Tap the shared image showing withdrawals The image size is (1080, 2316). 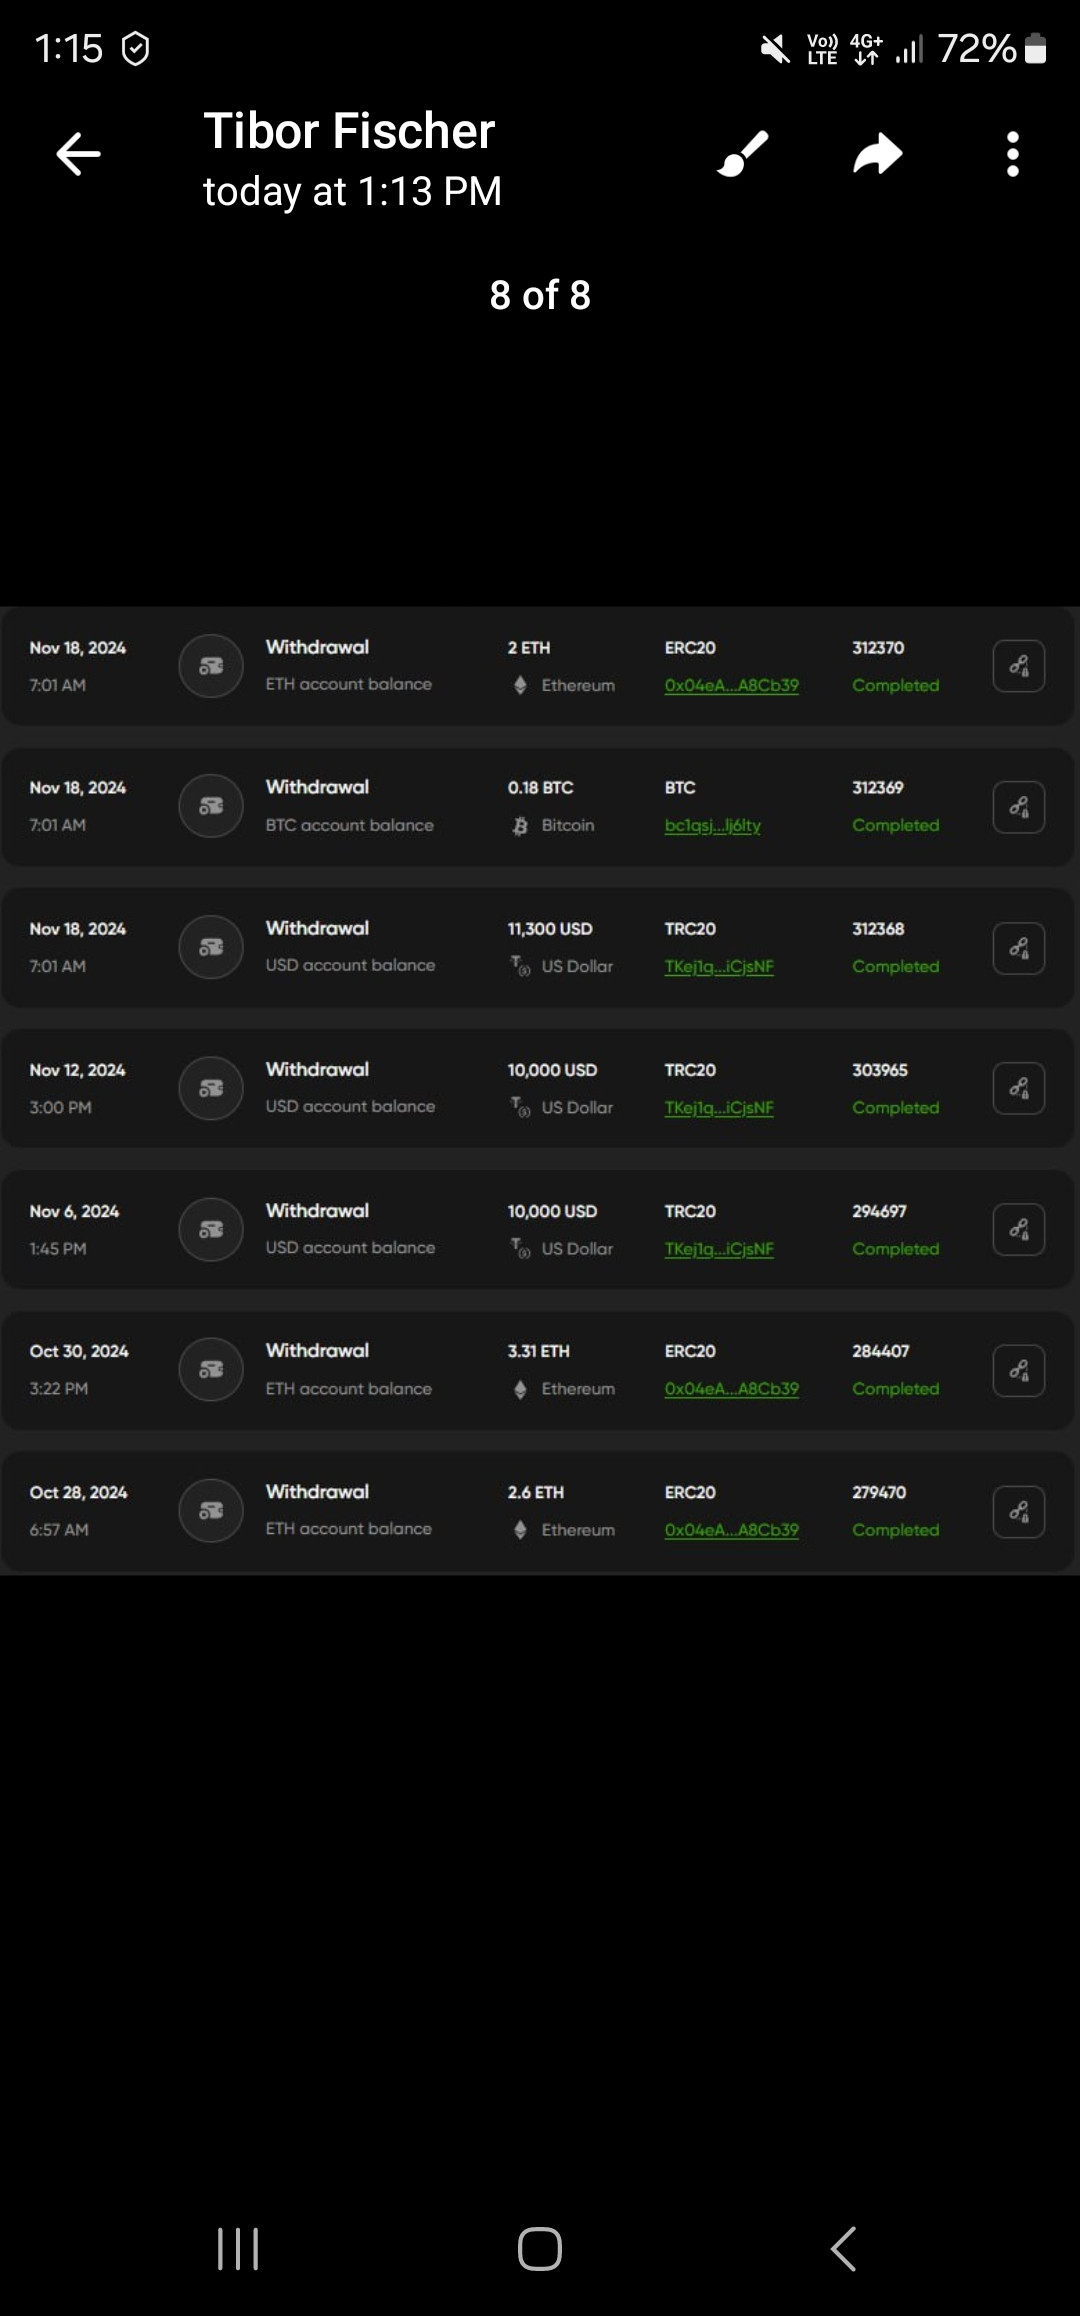pyautogui.click(x=540, y=1090)
